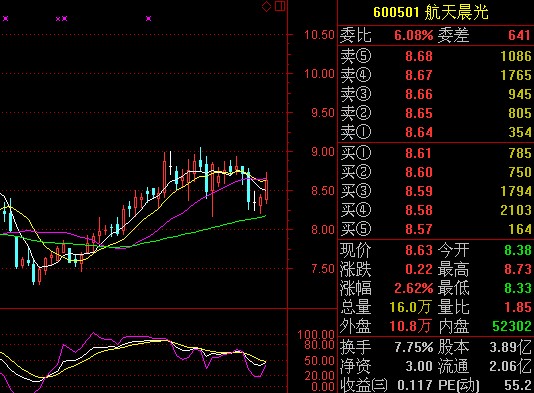This screenshot has height=393, width=534.
Task: Click the circled 5 icon next to 卖
Action: pyautogui.click(x=364, y=56)
